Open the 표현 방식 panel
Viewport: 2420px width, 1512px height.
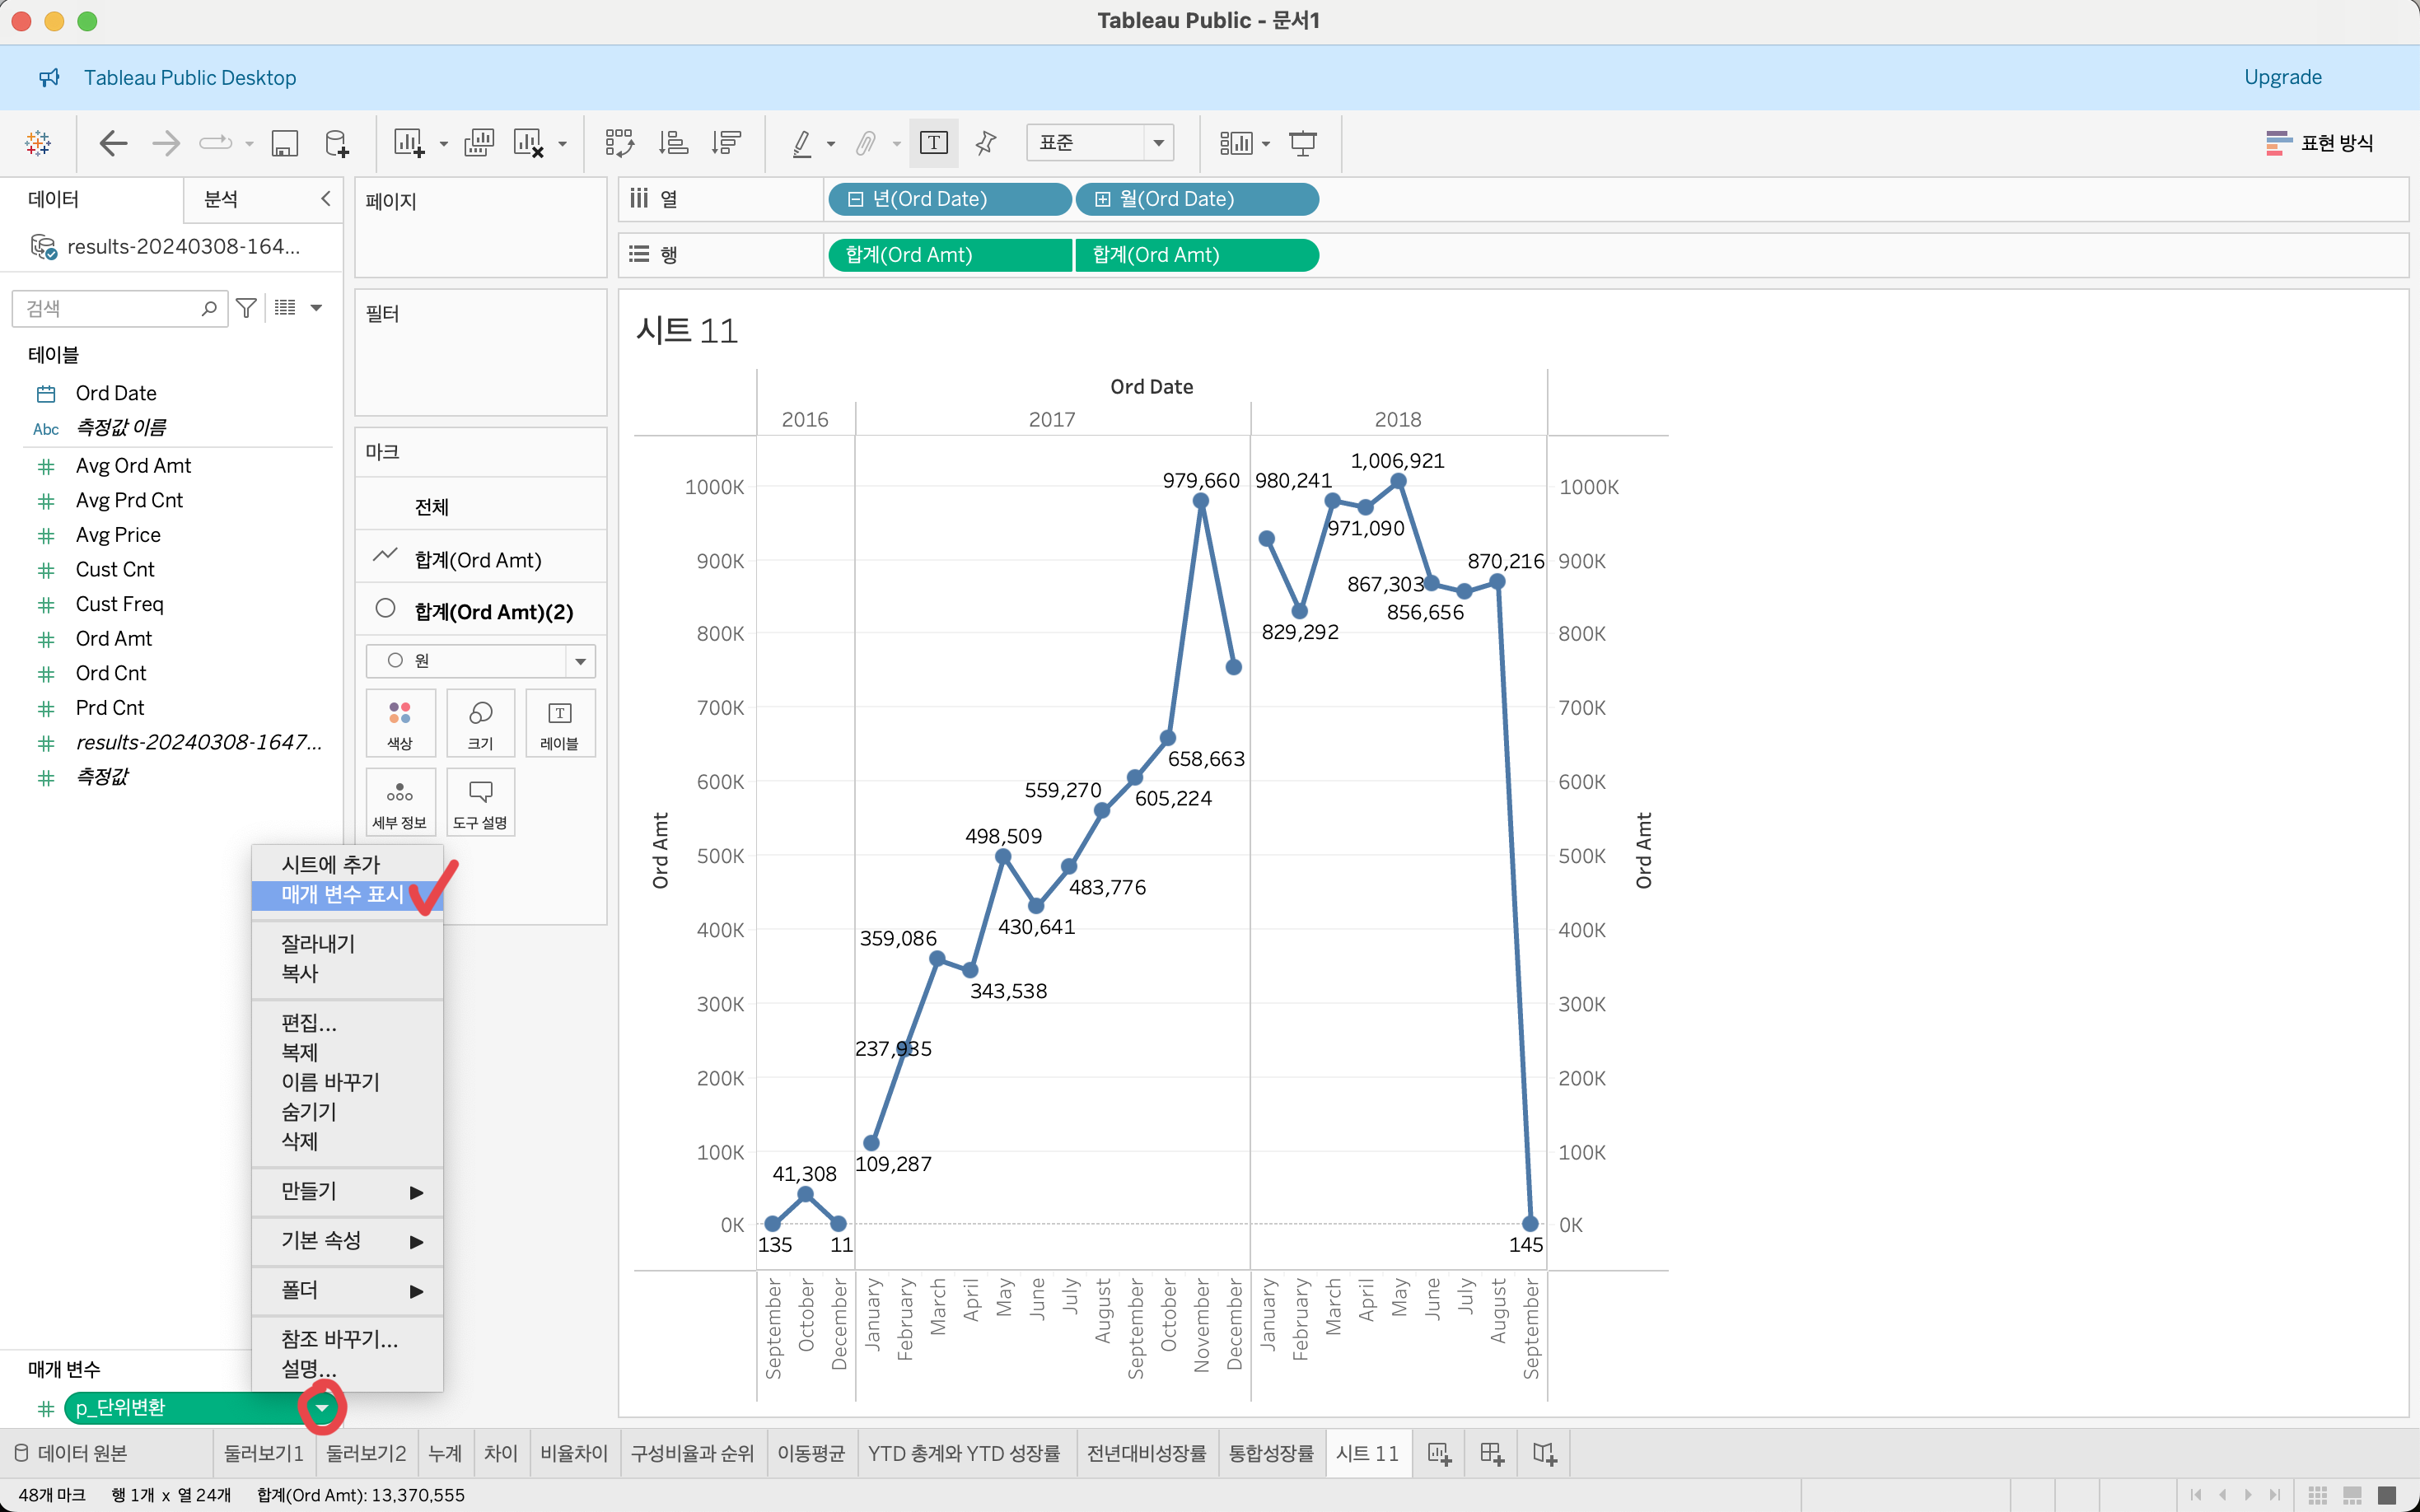tap(2319, 143)
